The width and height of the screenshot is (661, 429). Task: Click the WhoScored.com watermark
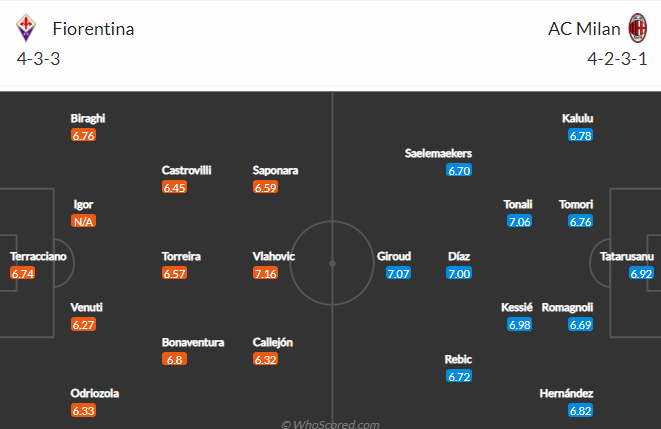click(x=330, y=424)
